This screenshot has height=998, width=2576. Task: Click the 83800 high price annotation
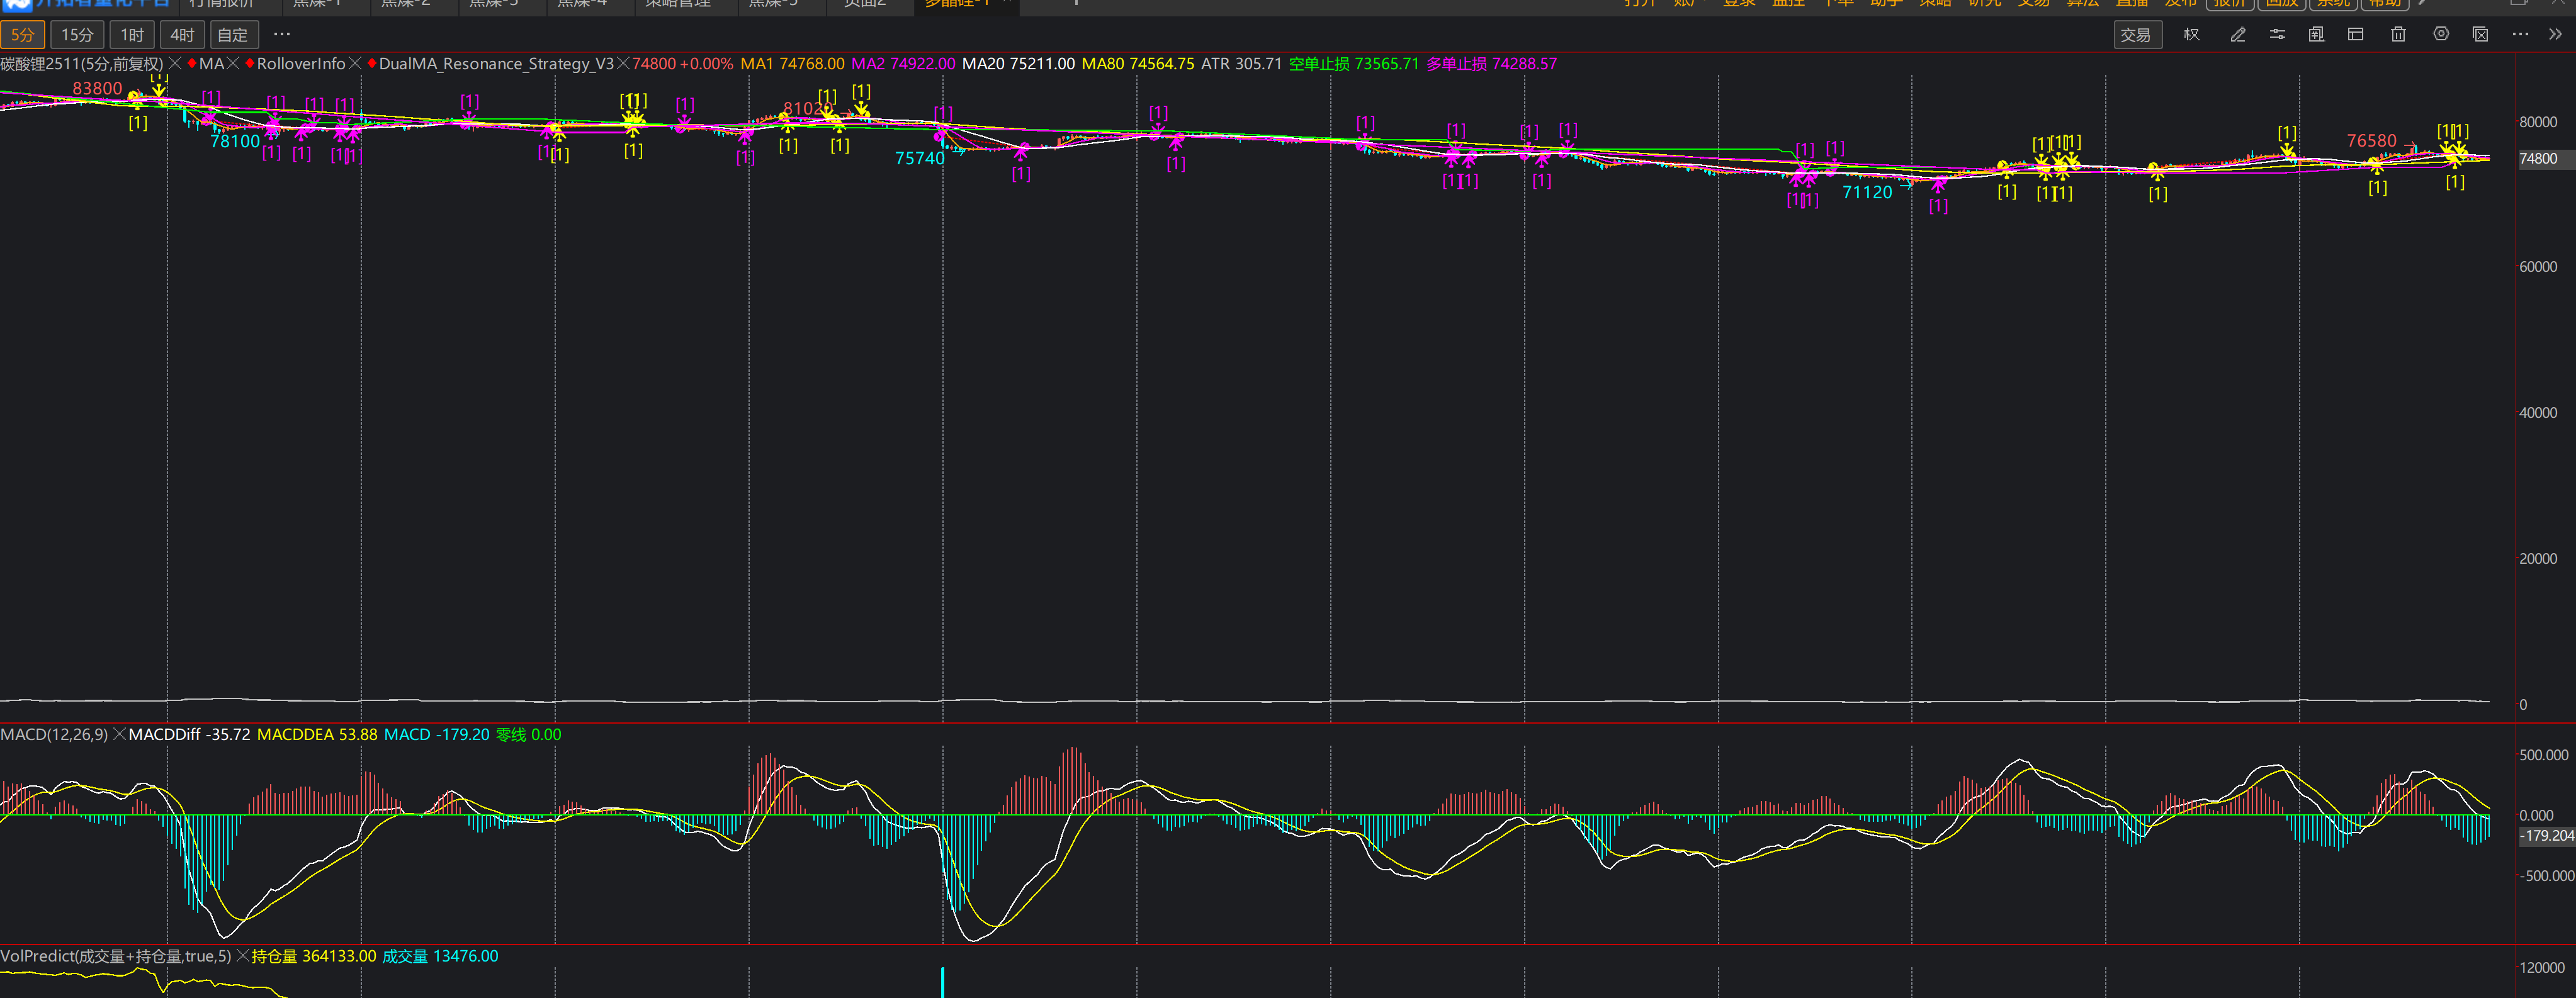point(97,89)
